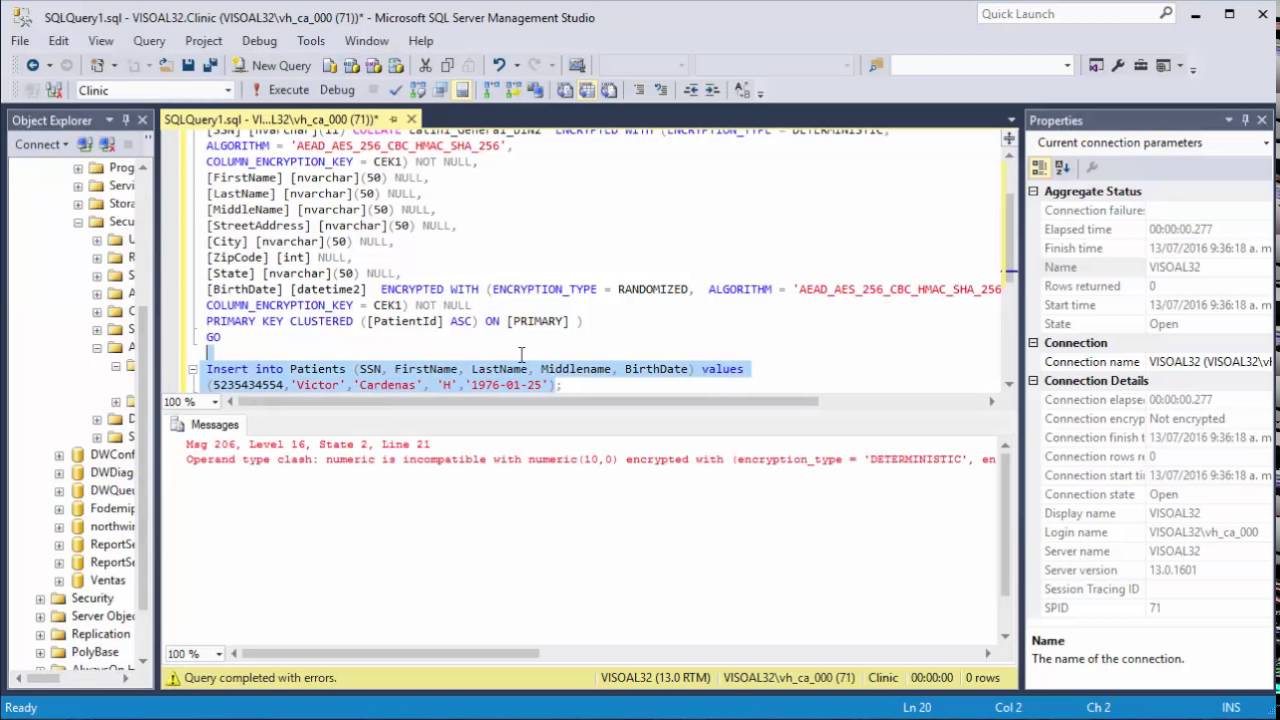Expand the Replication node in Object Explorer
The image size is (1280, 720).
[40, 635]
